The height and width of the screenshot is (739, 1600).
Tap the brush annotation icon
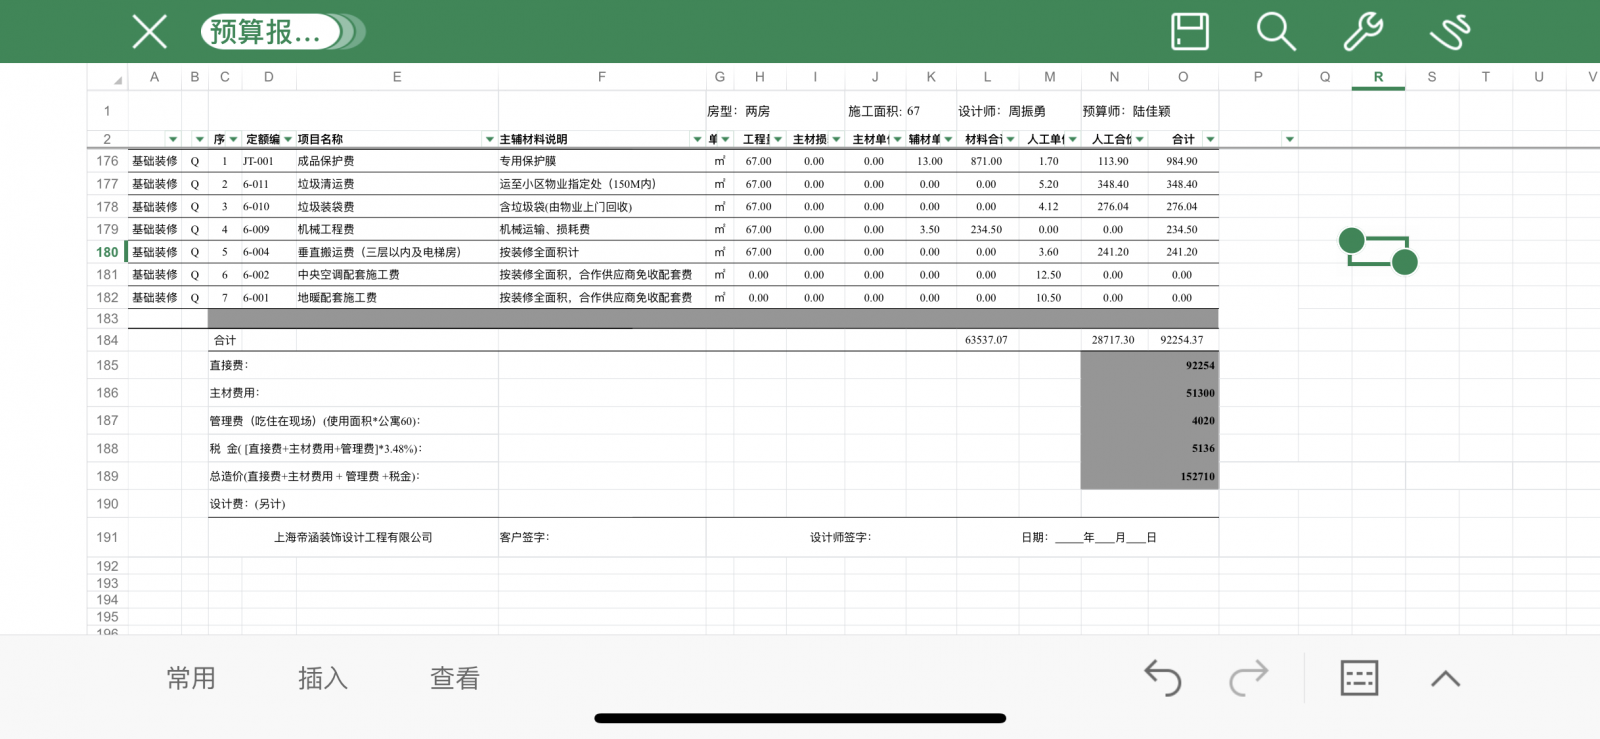pos(1450,32)
